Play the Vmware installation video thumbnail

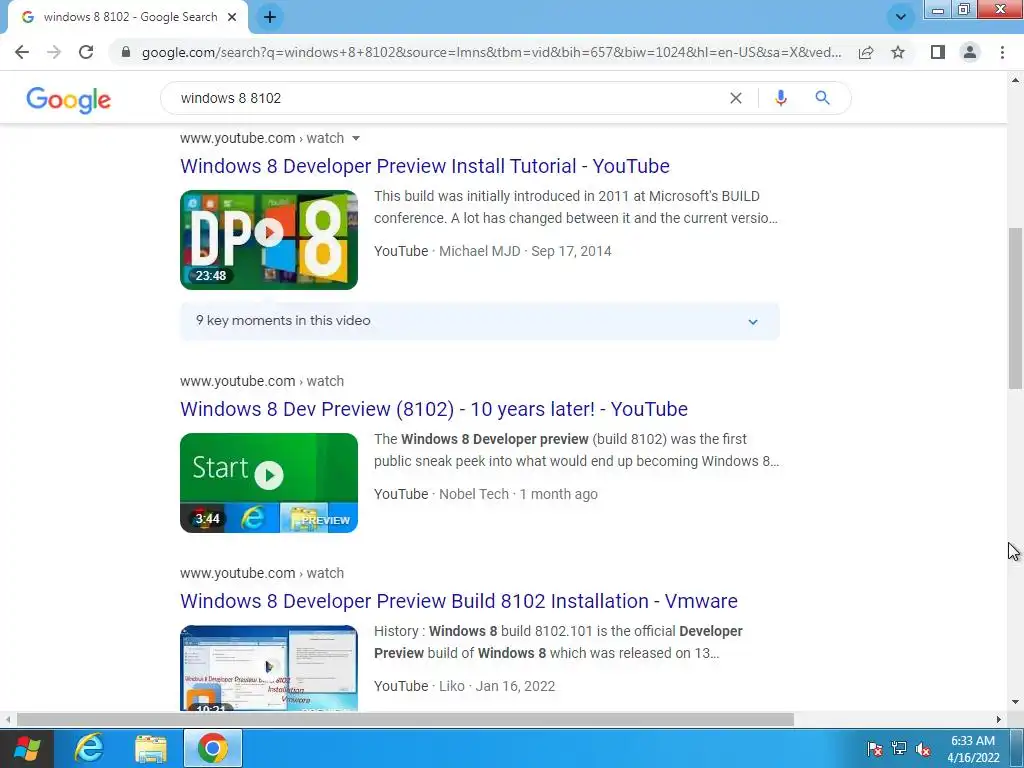269,667
